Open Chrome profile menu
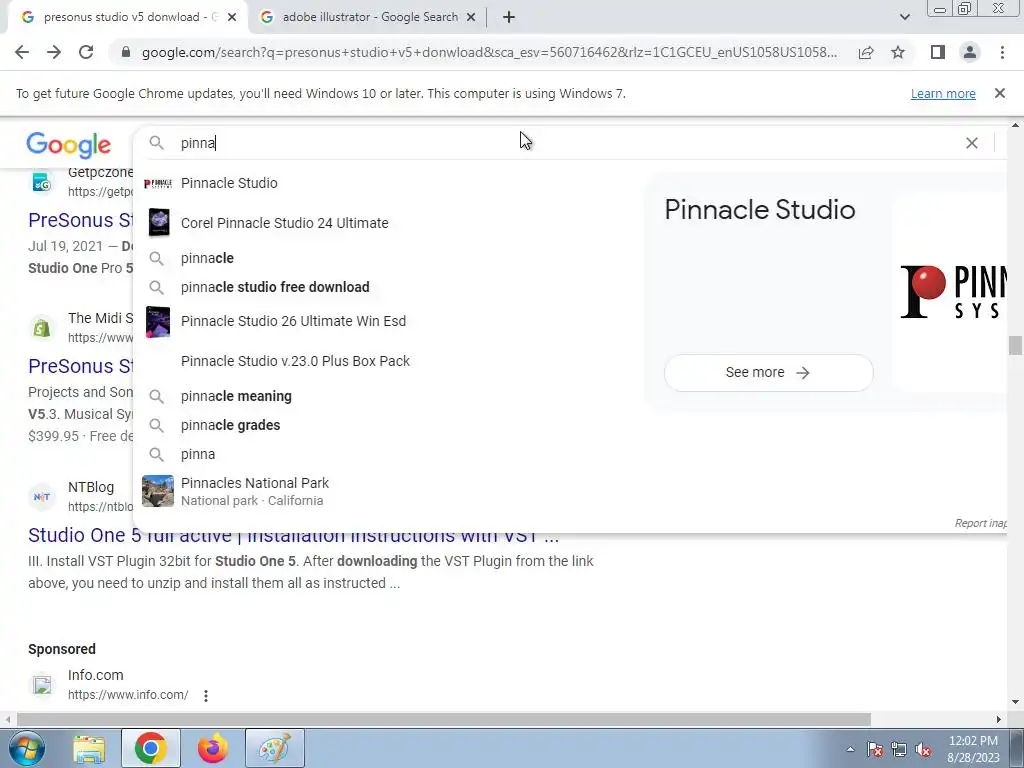 [970, 52]
